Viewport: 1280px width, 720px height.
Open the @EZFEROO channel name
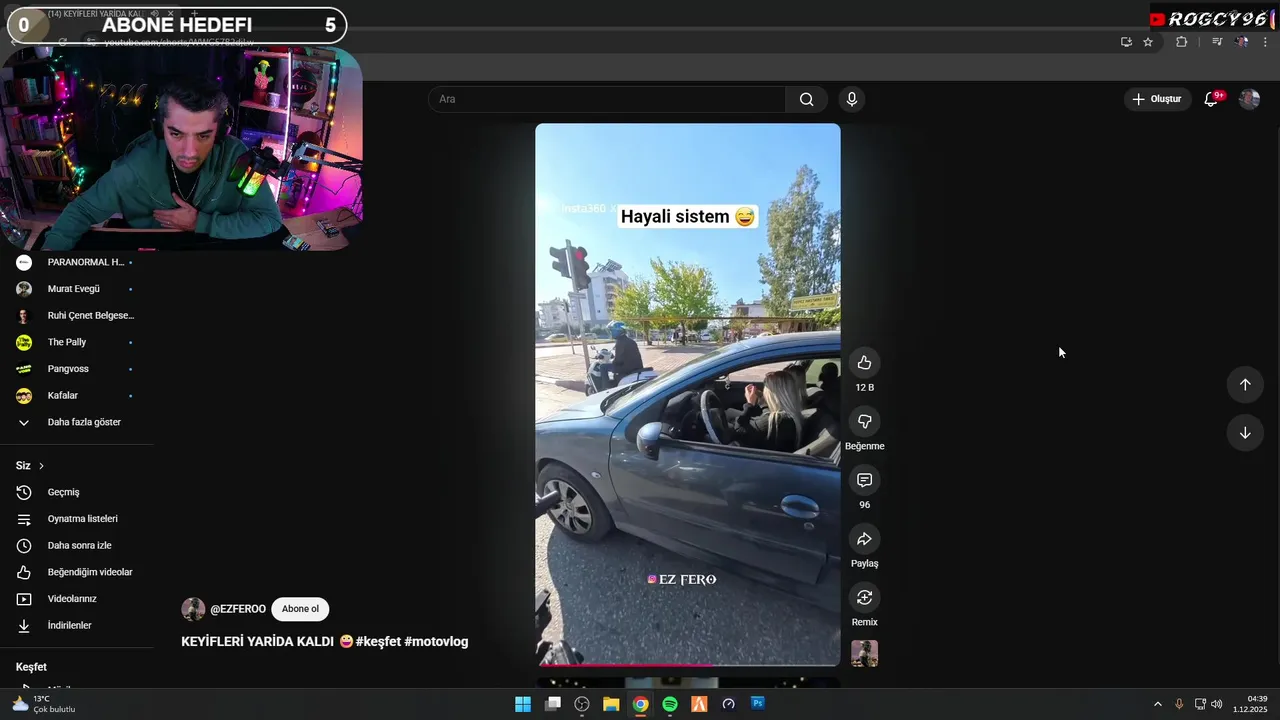point(238,609)
